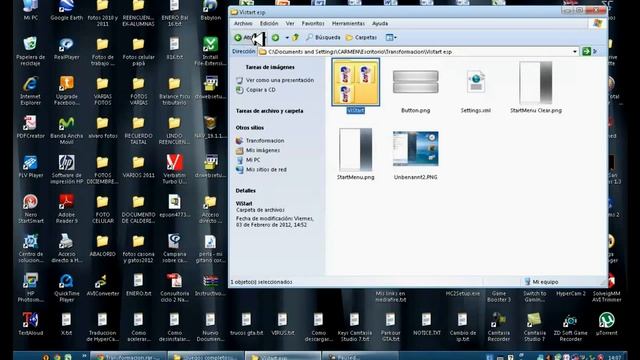Collapse Tareas de imágenes section

coord(270,67)
